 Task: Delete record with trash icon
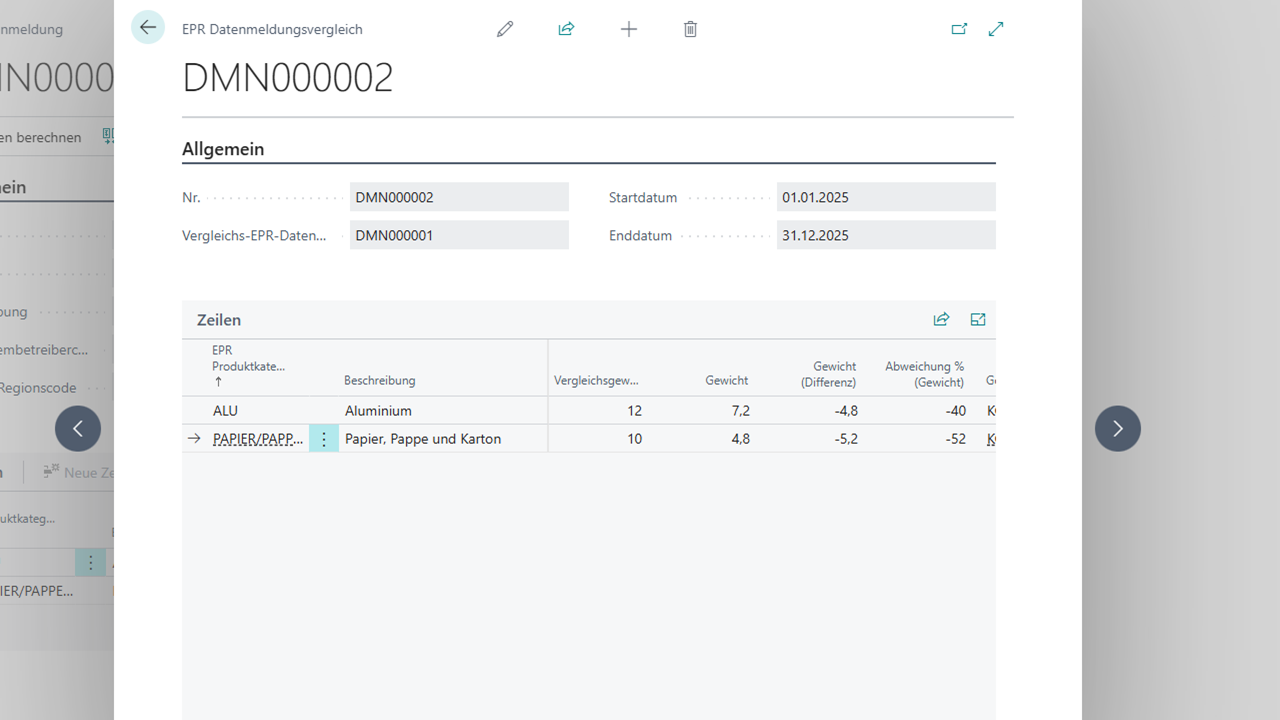[690, 29]
